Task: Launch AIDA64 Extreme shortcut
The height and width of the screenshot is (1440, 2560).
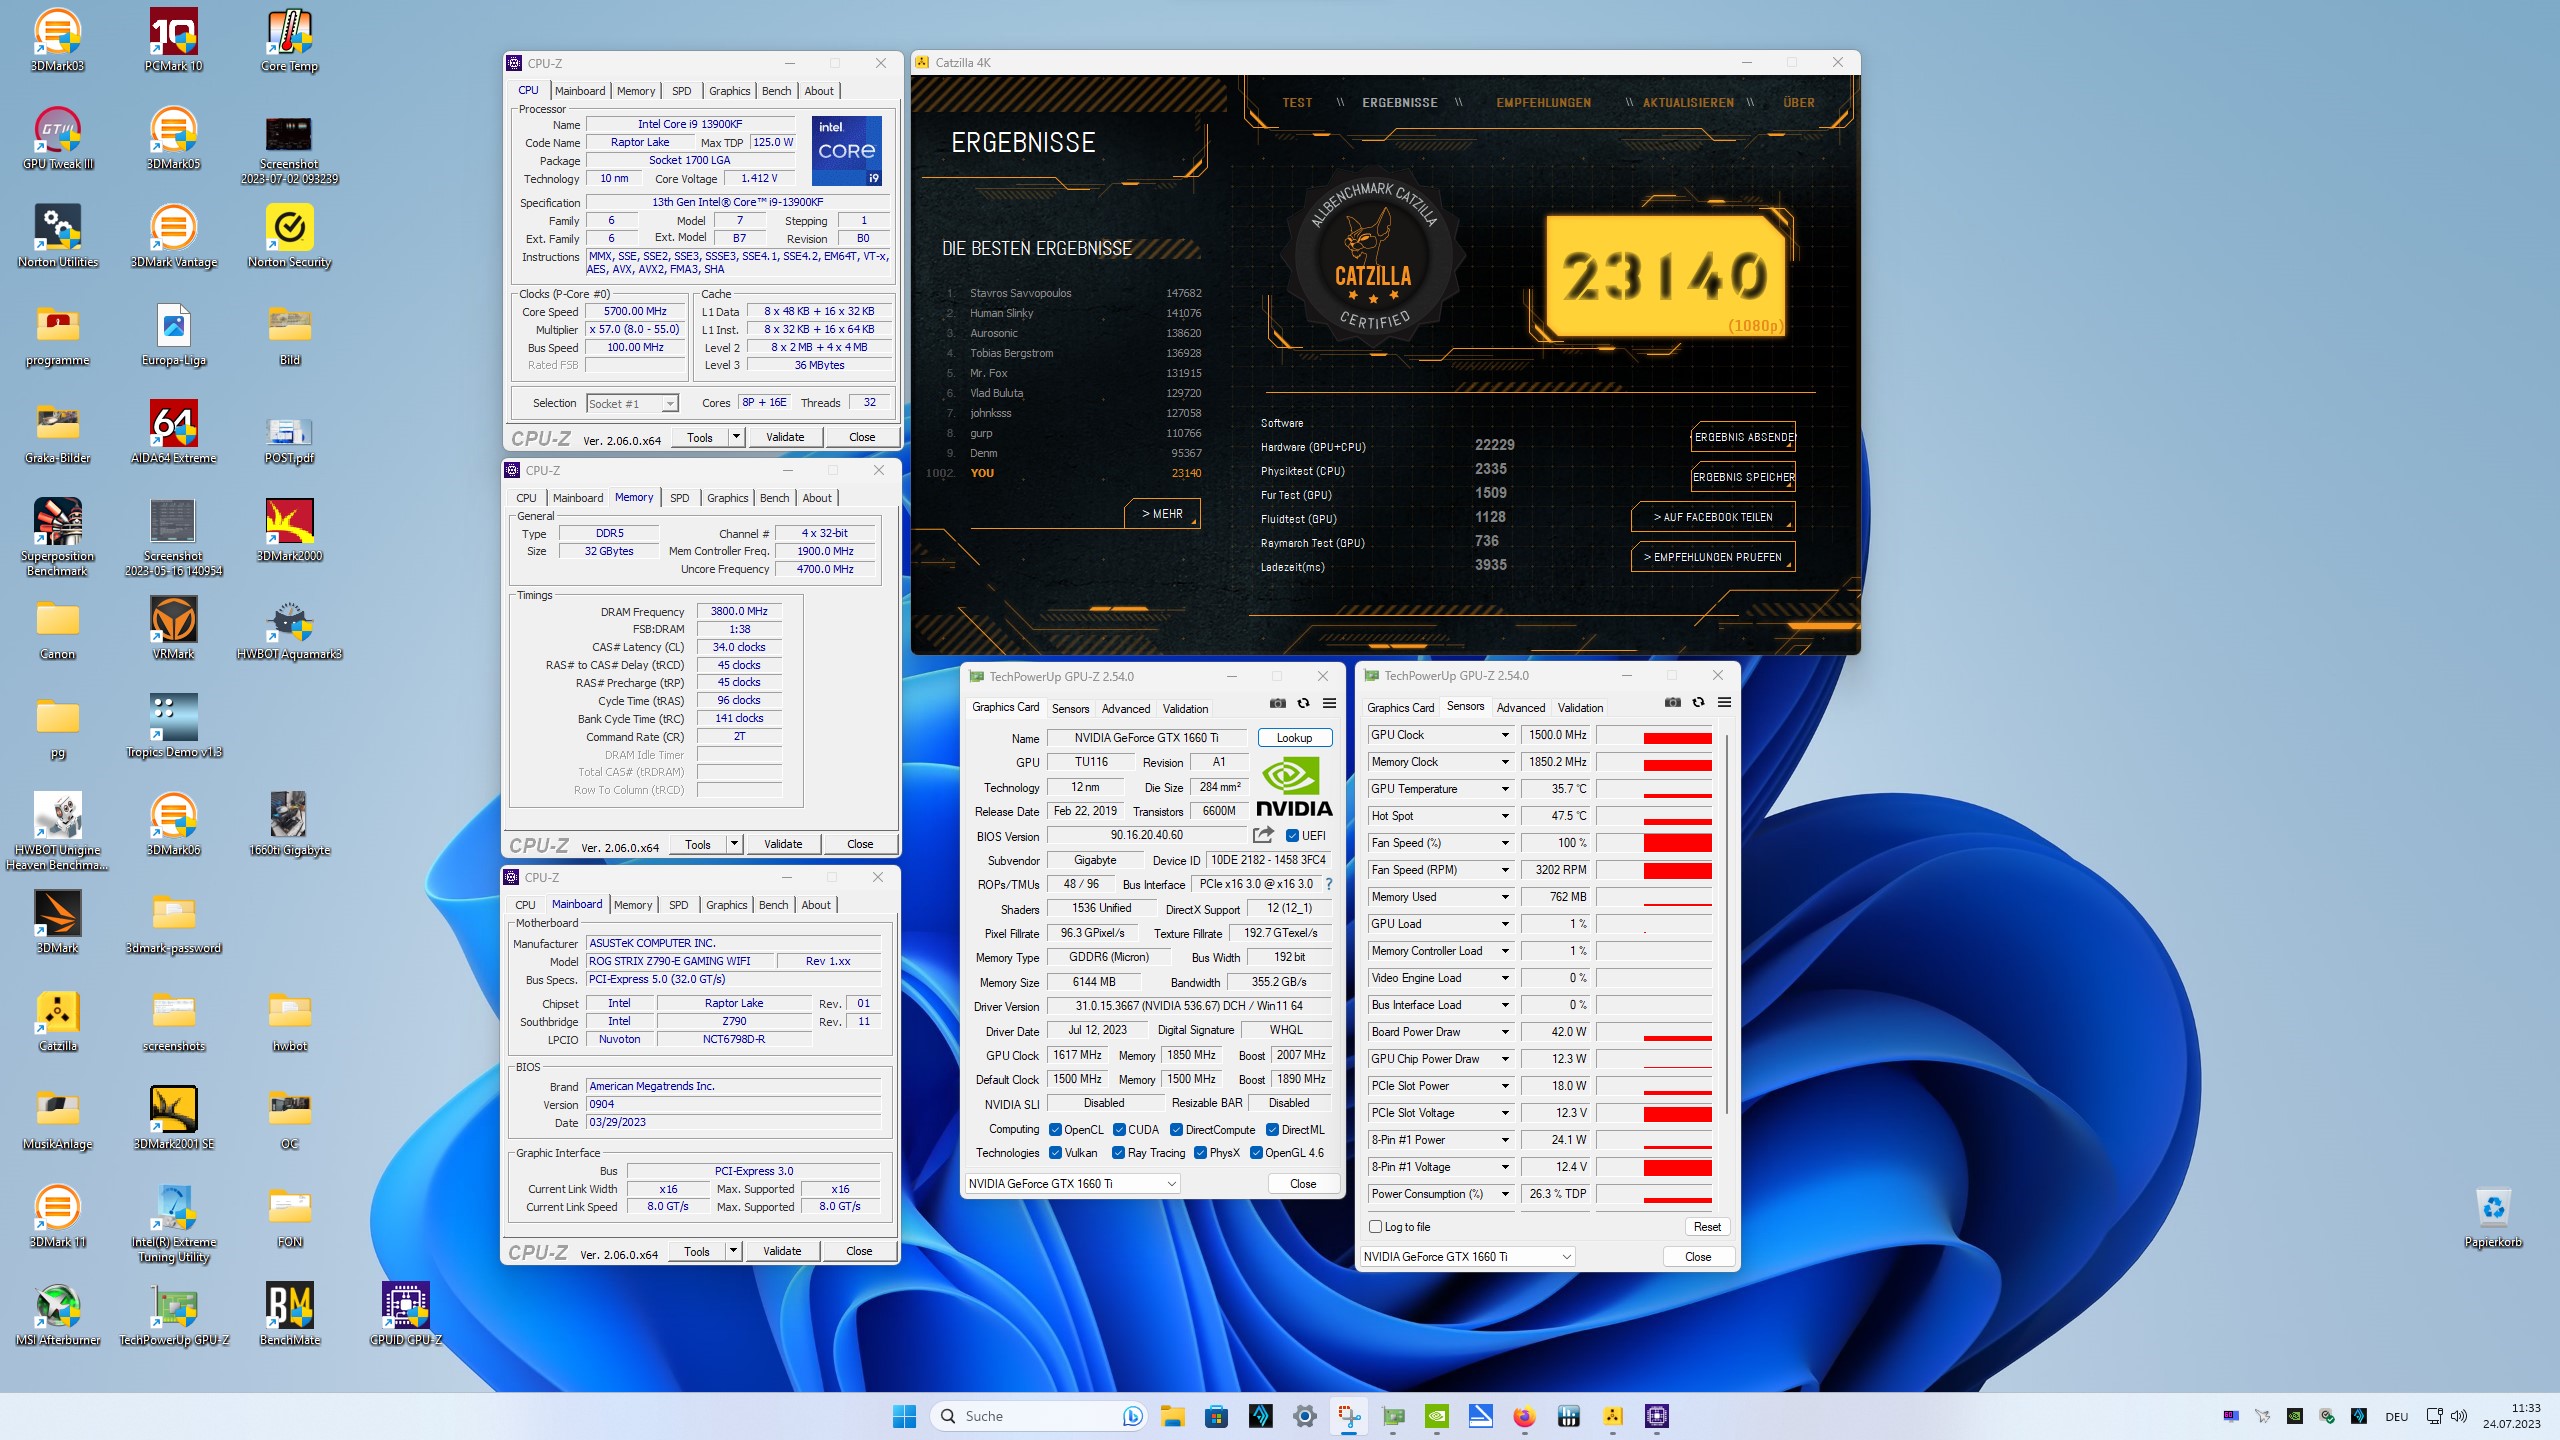Action: 173,432
